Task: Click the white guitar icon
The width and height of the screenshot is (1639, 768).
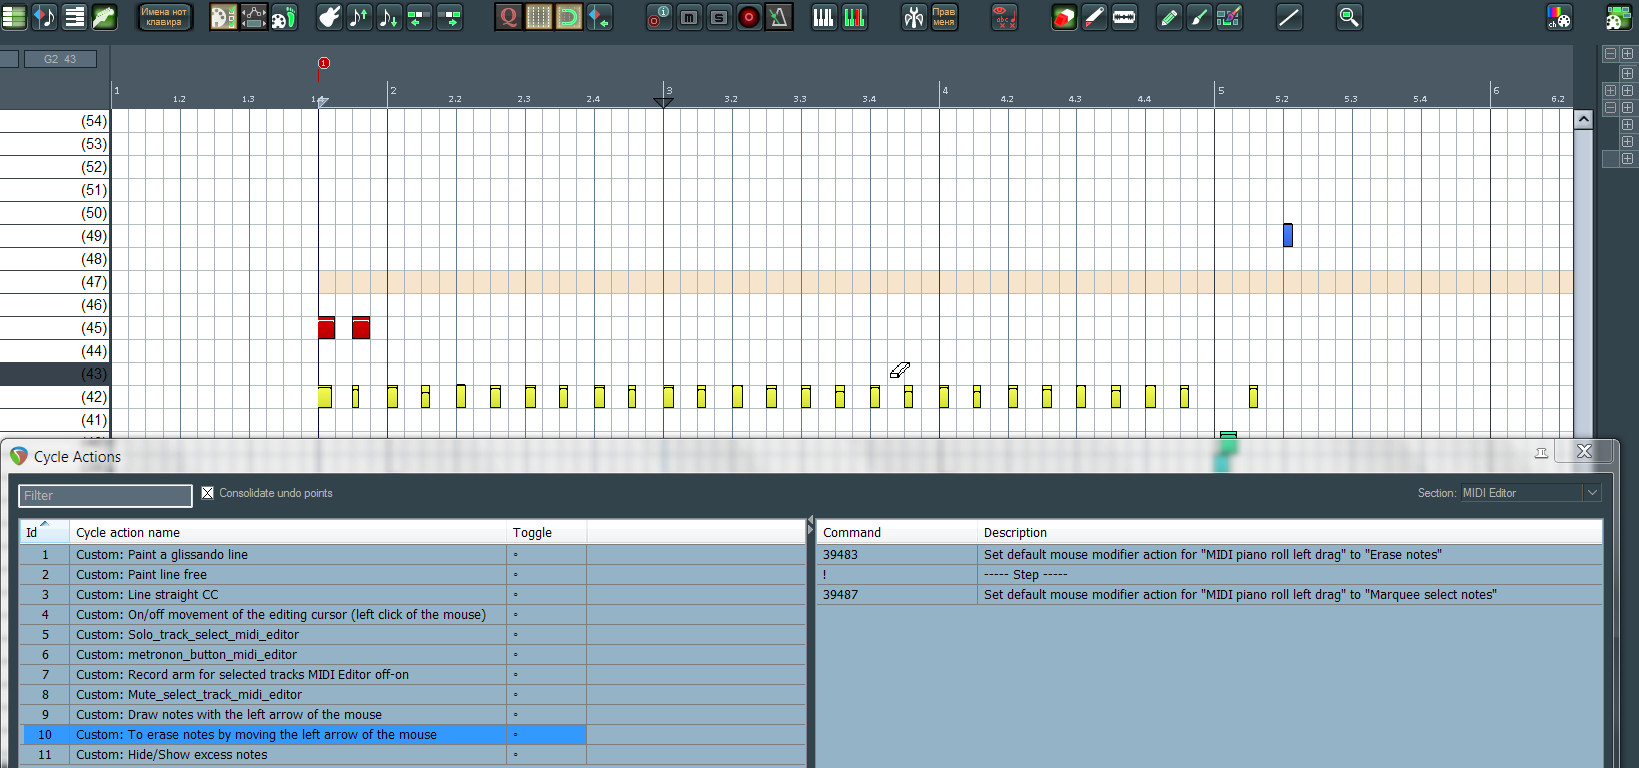Action: point(329,17)
